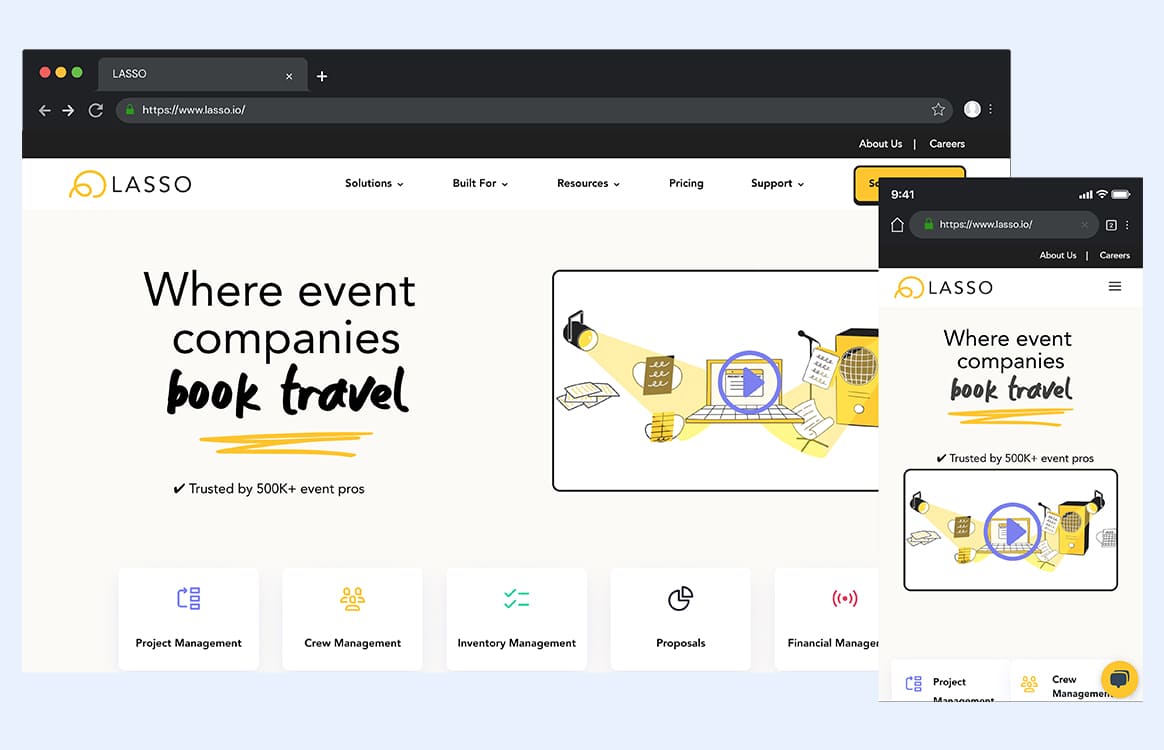Open the Proposals card

pos(681,619)
